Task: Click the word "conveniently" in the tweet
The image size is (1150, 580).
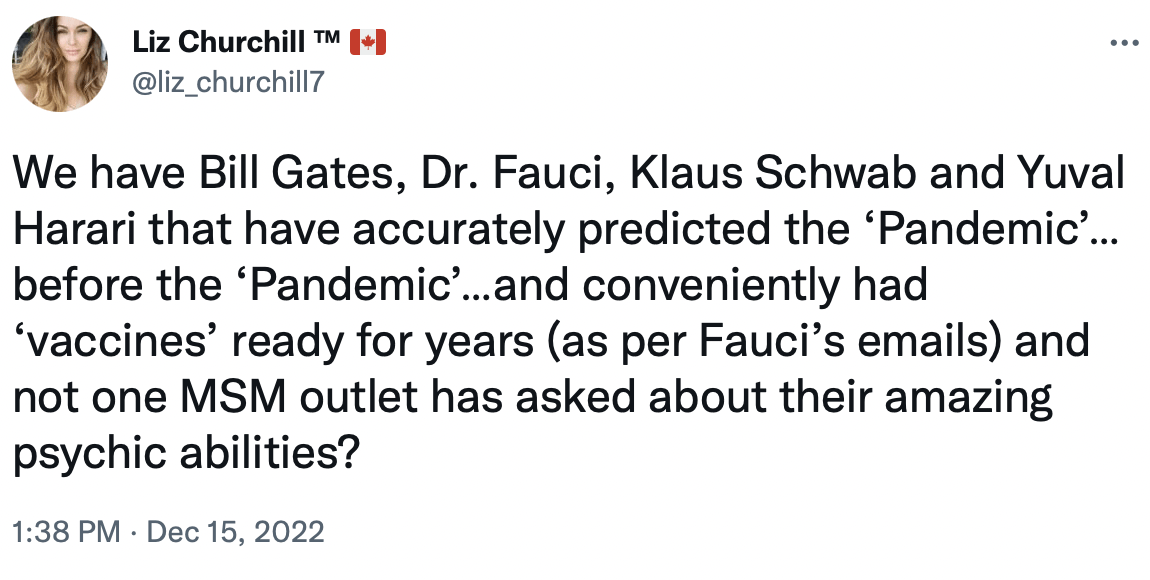Action: pyautogui.click(x=710, y=287)
